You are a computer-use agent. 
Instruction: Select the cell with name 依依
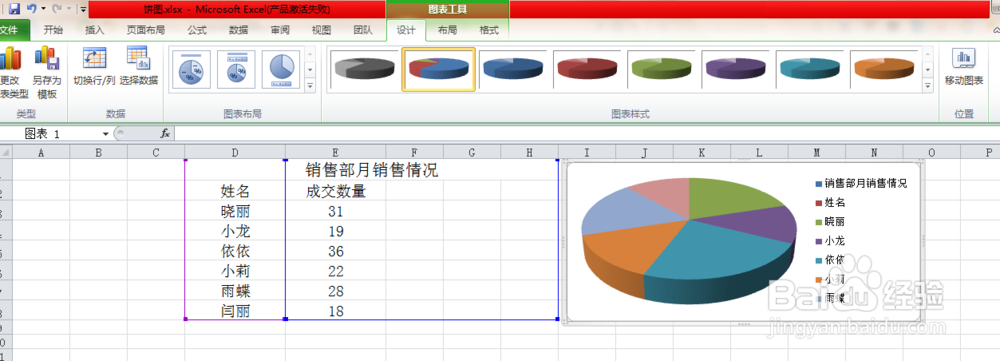235,251
